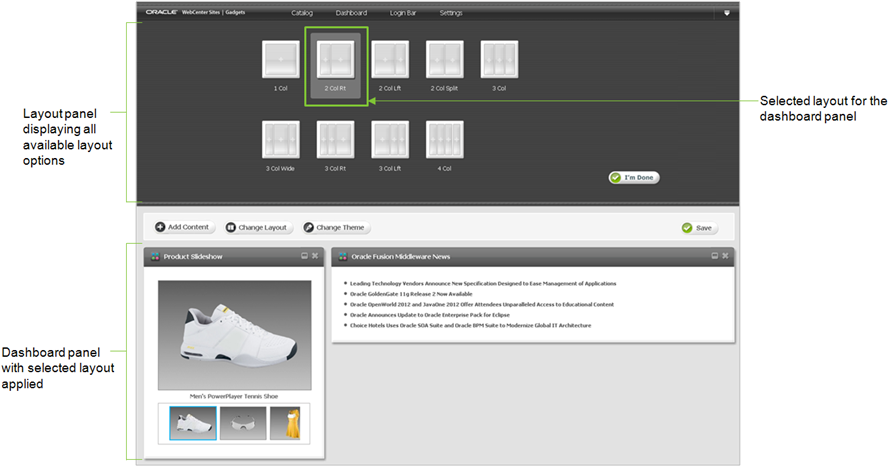
Task: Select the sunglasses thumbnail
Action: [243, 423]
